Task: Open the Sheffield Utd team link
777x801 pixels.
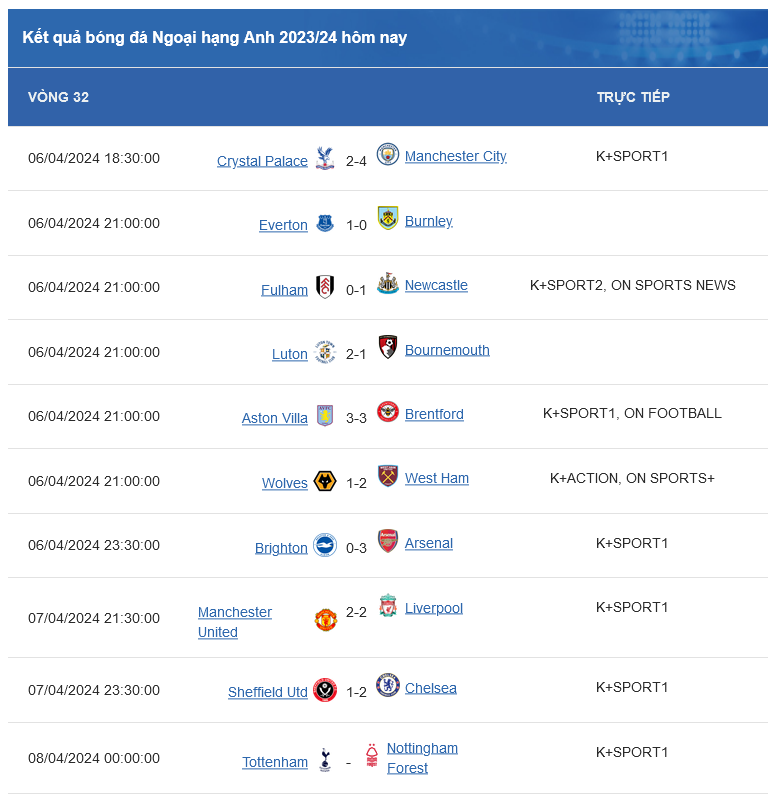Action: coord(266,692)
